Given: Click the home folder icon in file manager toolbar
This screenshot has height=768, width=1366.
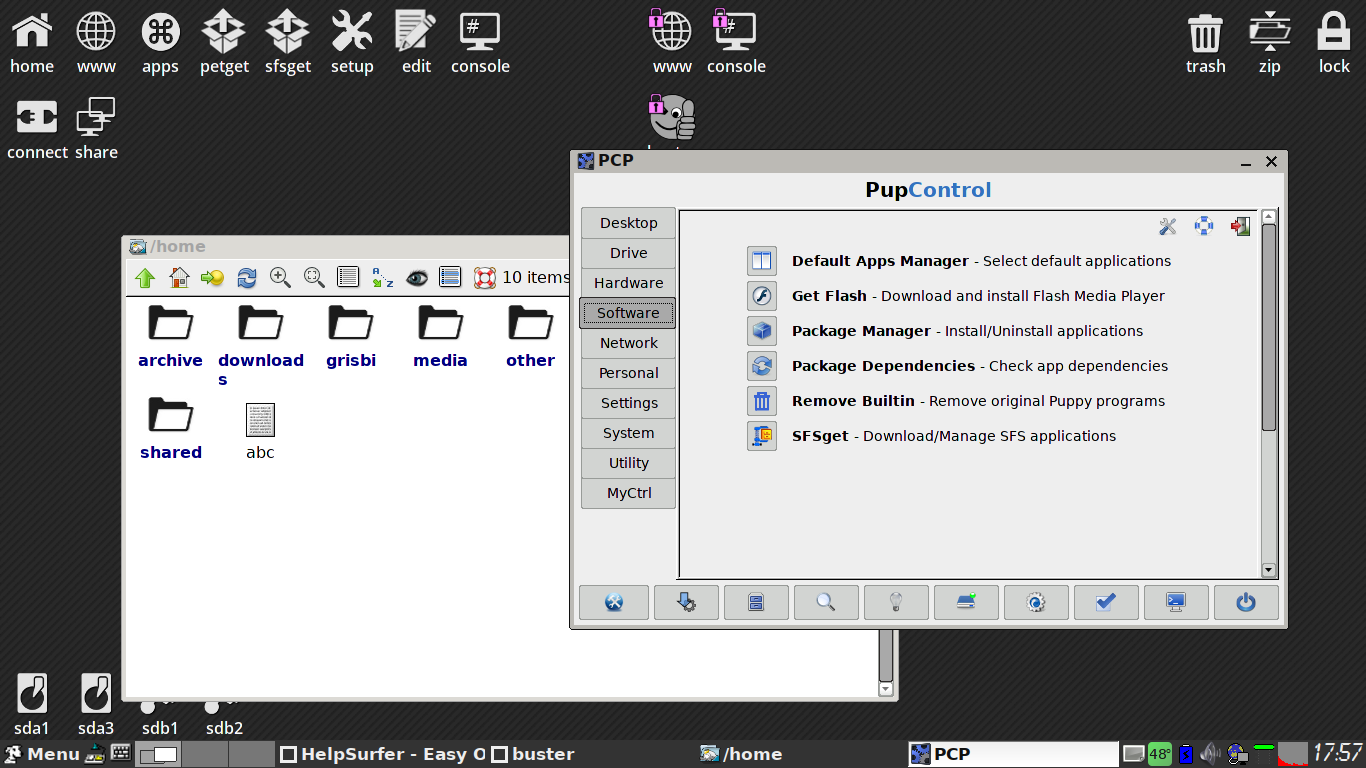Looking at the screenshot, I should pyautogui.click(x=179, y=278).
